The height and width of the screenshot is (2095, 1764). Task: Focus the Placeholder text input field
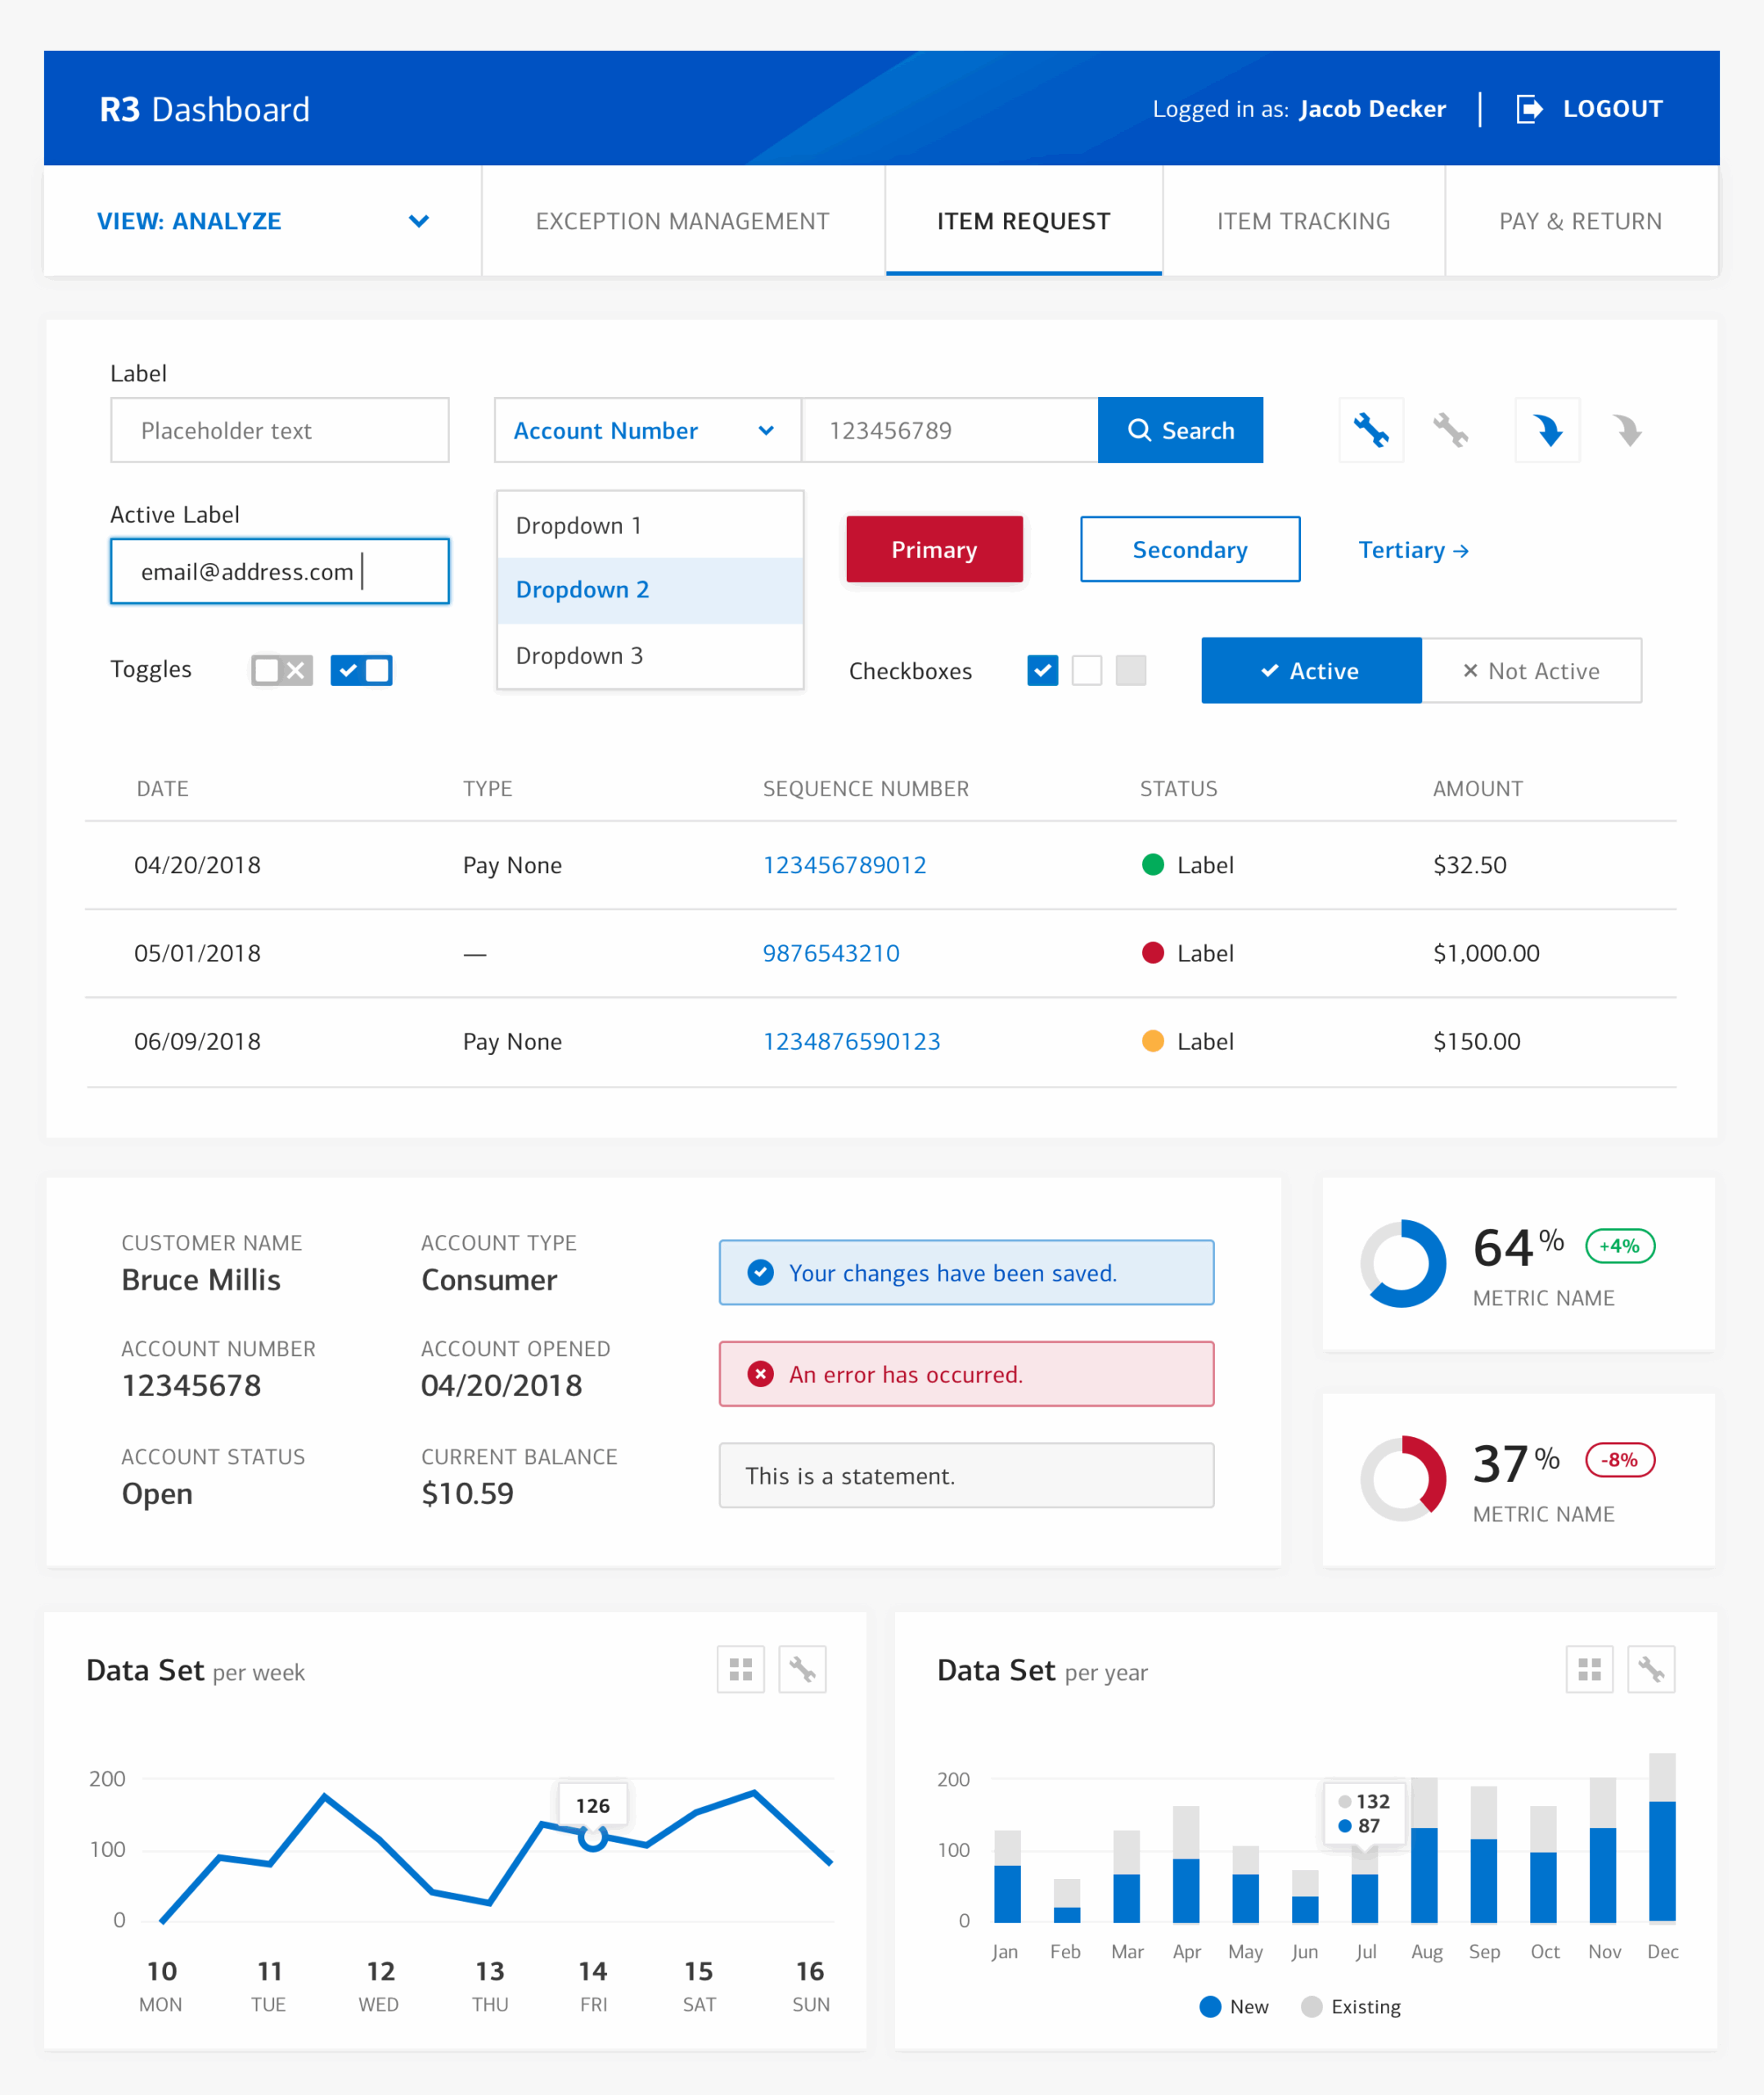tap(279, 430)
